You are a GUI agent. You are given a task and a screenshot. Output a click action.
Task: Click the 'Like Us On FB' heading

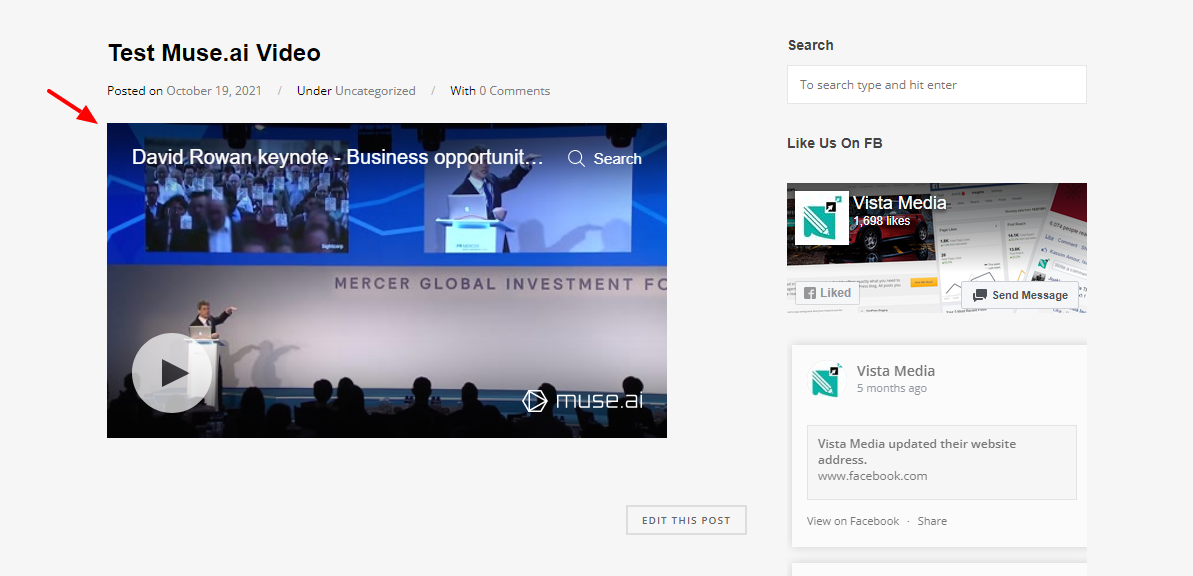pos(835,143)
